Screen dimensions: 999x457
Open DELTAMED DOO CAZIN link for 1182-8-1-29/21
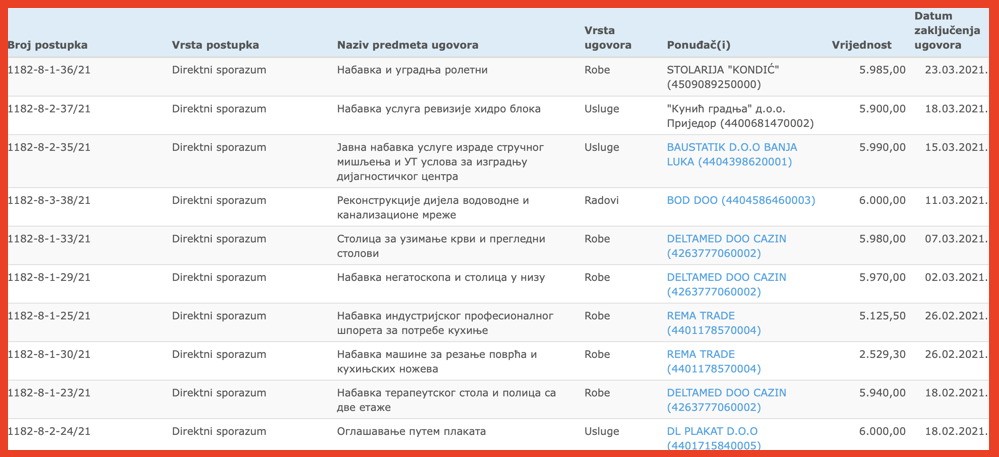(x=726, y=285)
